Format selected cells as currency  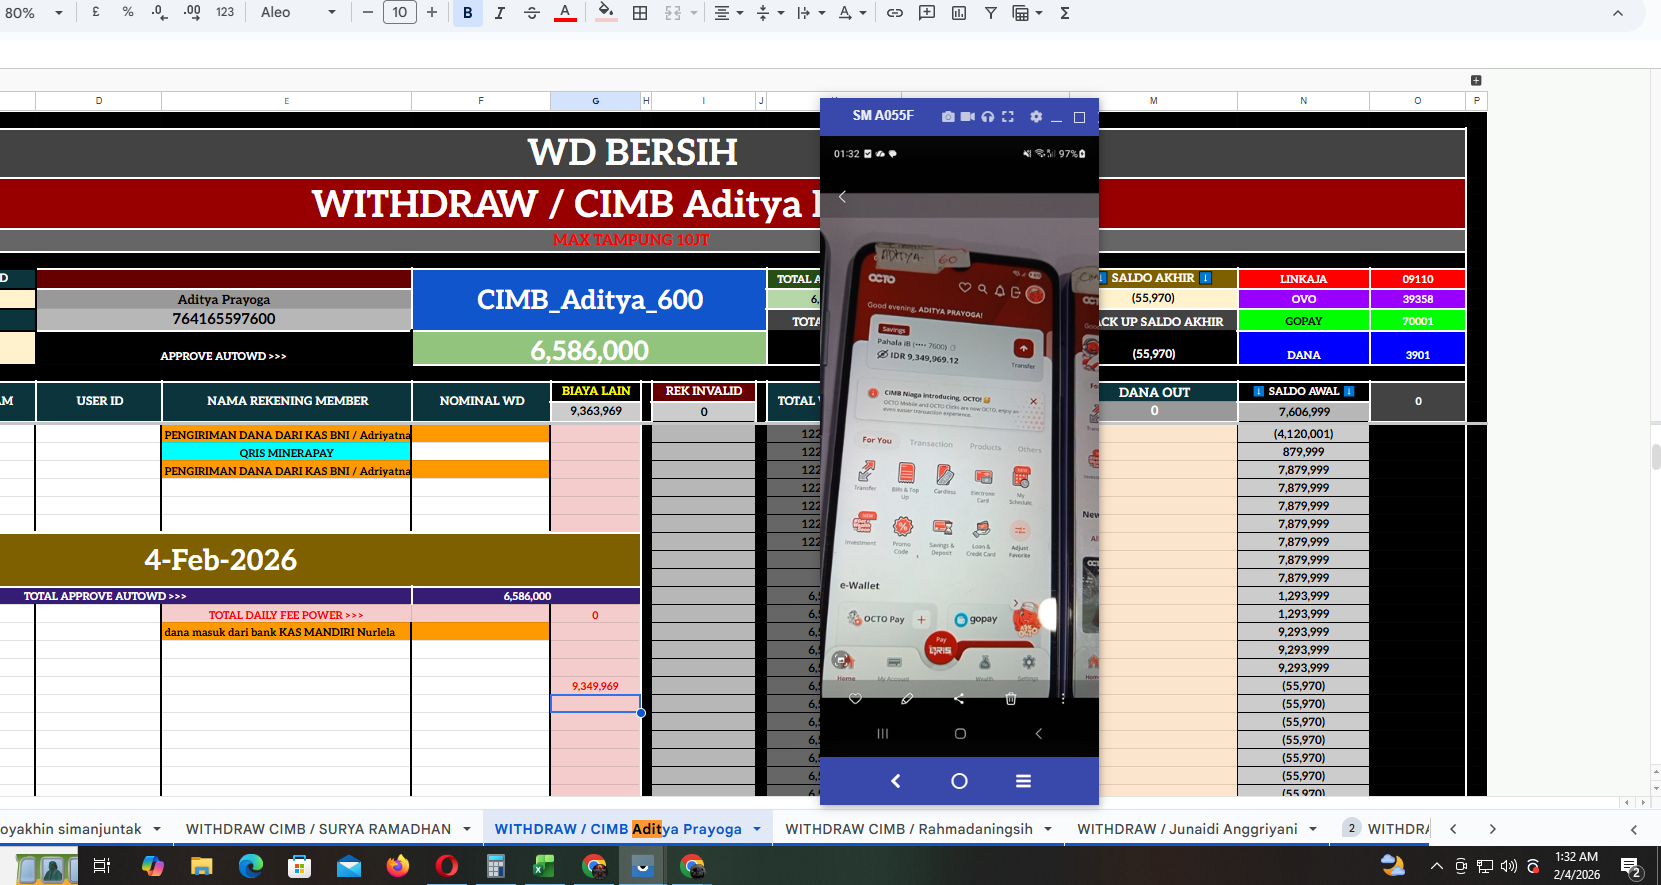[x=96, y=12]
